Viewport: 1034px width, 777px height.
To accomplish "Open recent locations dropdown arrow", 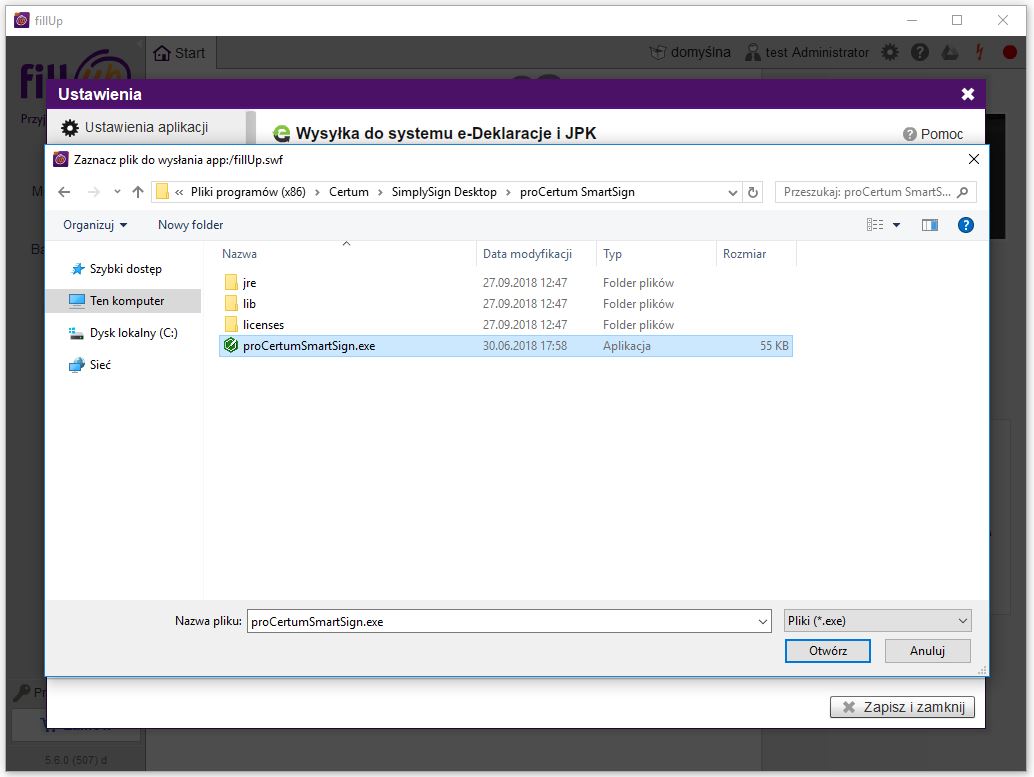I will pos(117,192).
